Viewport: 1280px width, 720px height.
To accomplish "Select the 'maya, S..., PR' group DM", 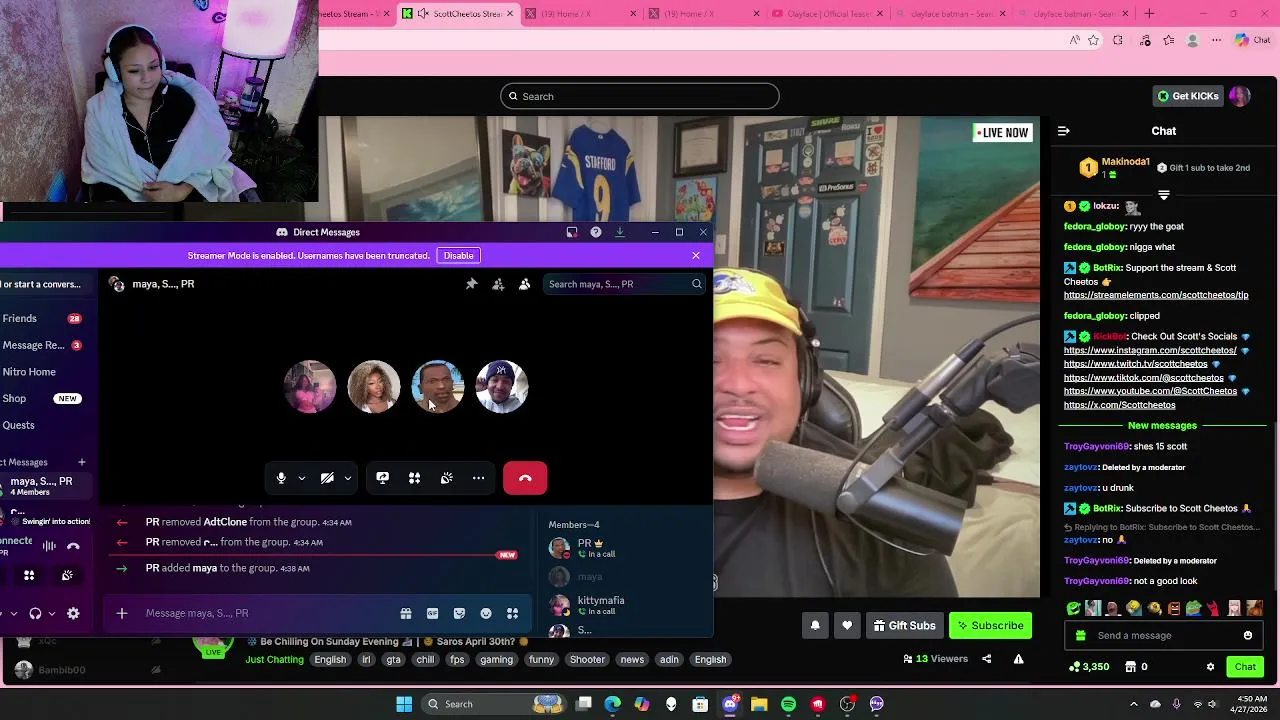I will 45,486.
